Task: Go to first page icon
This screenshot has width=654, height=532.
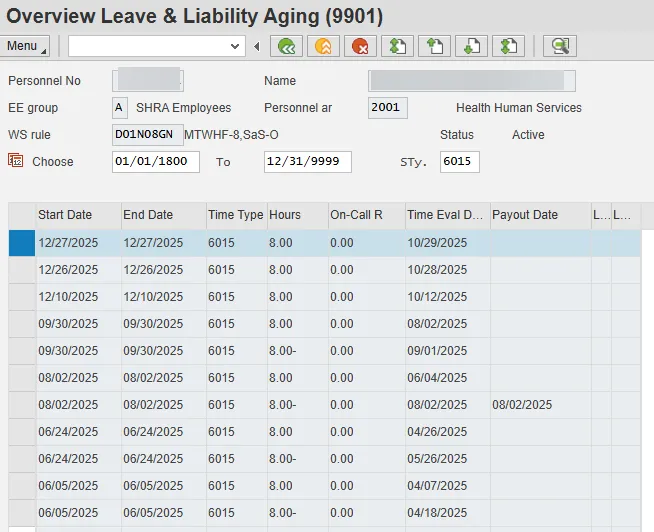Action: pos(399,46)
